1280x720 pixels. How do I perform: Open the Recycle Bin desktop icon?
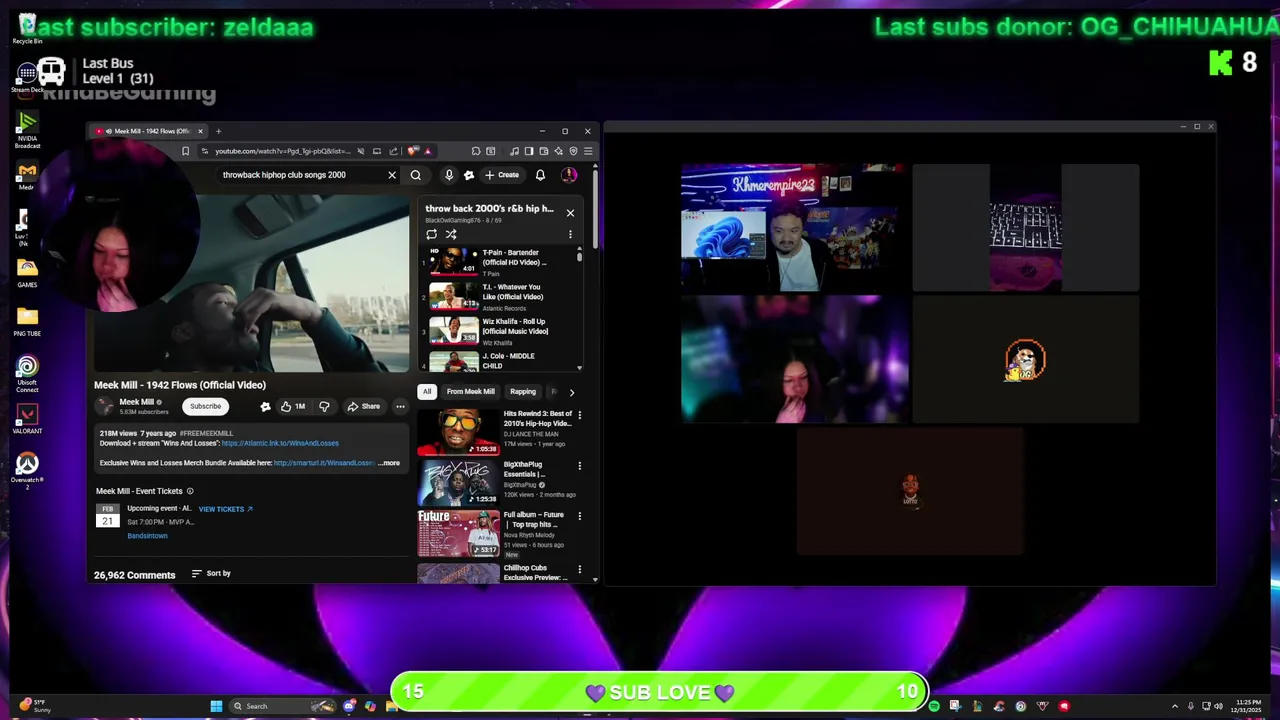point(27,27)
